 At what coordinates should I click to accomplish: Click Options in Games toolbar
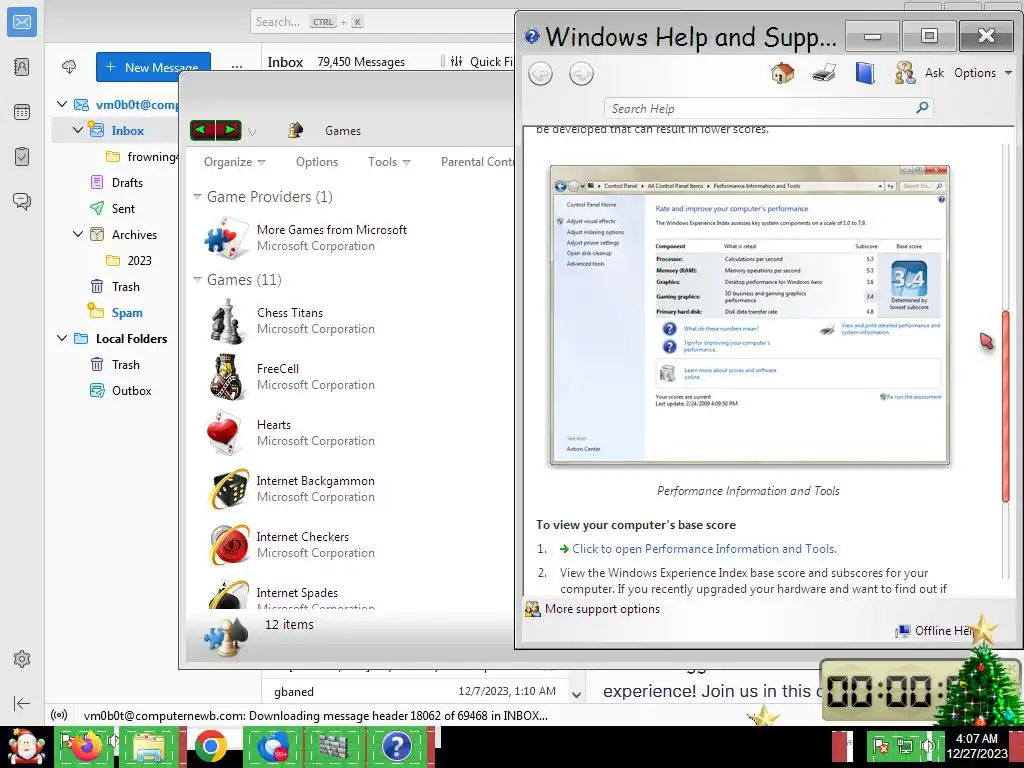pyautogui.click(x=317, y=162)
